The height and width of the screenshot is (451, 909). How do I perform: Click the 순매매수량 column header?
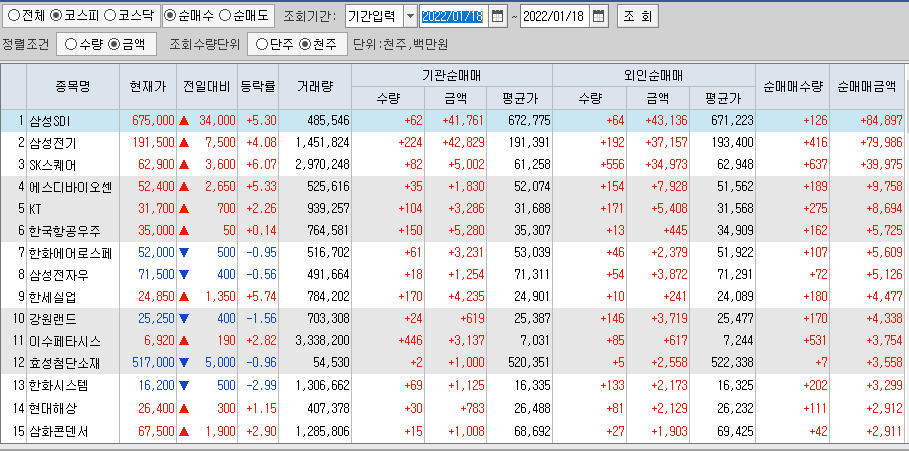coord(792,87)
